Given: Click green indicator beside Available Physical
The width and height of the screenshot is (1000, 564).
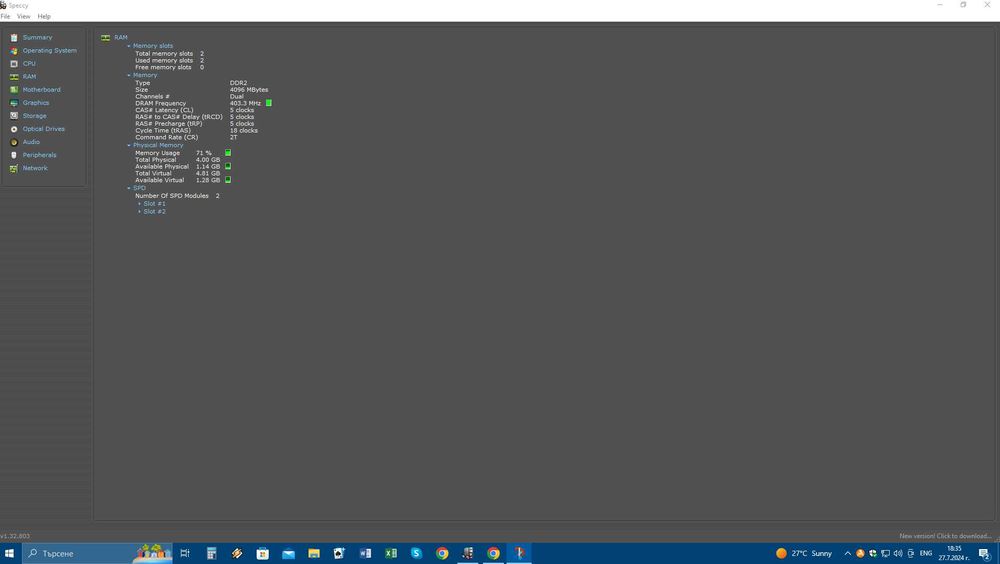Looking at the screenshot, I should tap(228, 166).
